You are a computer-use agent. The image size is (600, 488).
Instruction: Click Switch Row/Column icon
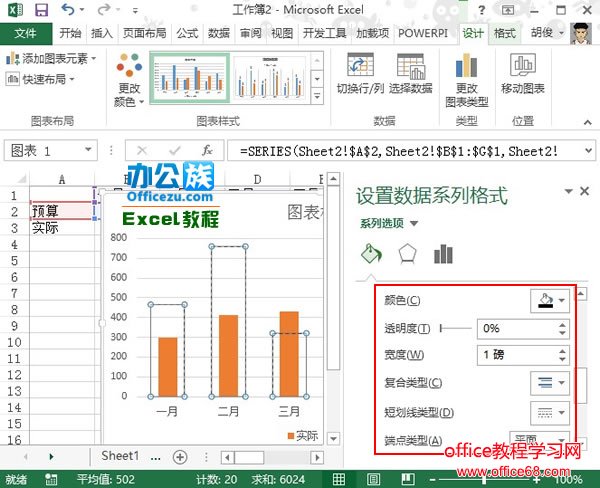pos(360,65)
